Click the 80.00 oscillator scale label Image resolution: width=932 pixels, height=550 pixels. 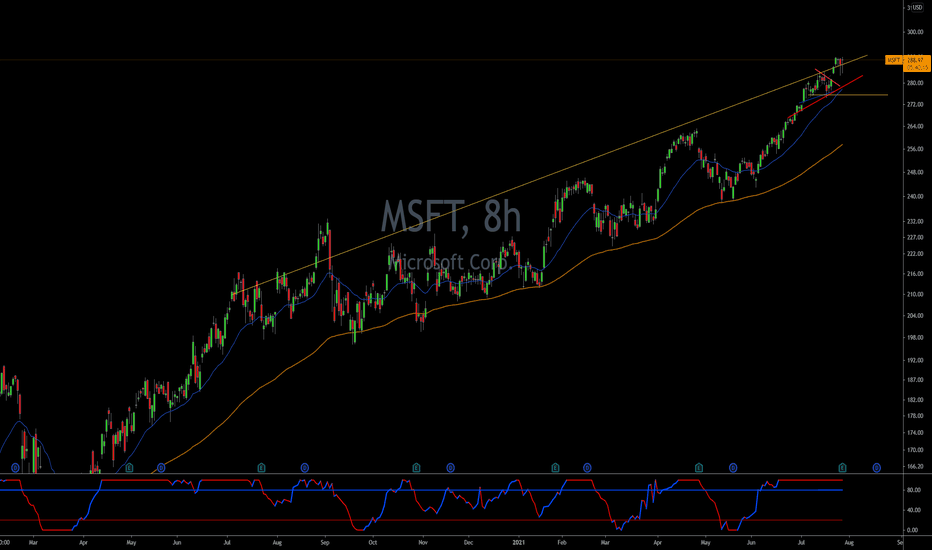pos(914,491)
